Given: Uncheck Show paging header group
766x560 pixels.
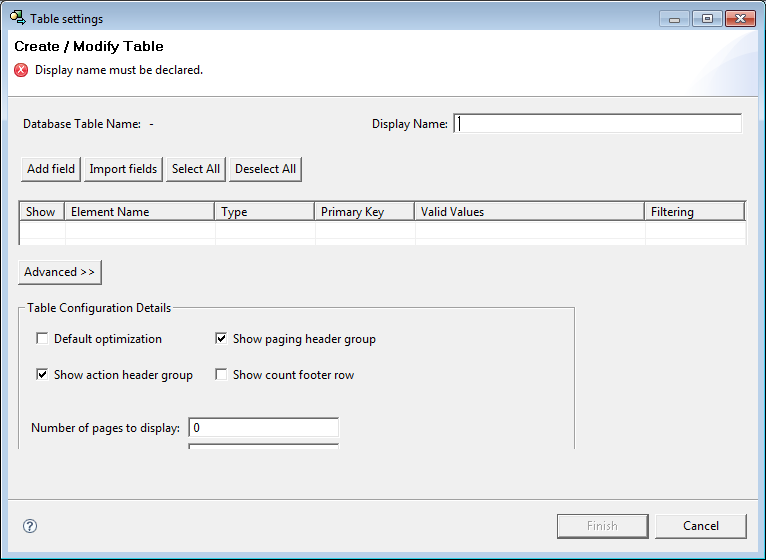Looking at the screenshot, I should 221,339.
